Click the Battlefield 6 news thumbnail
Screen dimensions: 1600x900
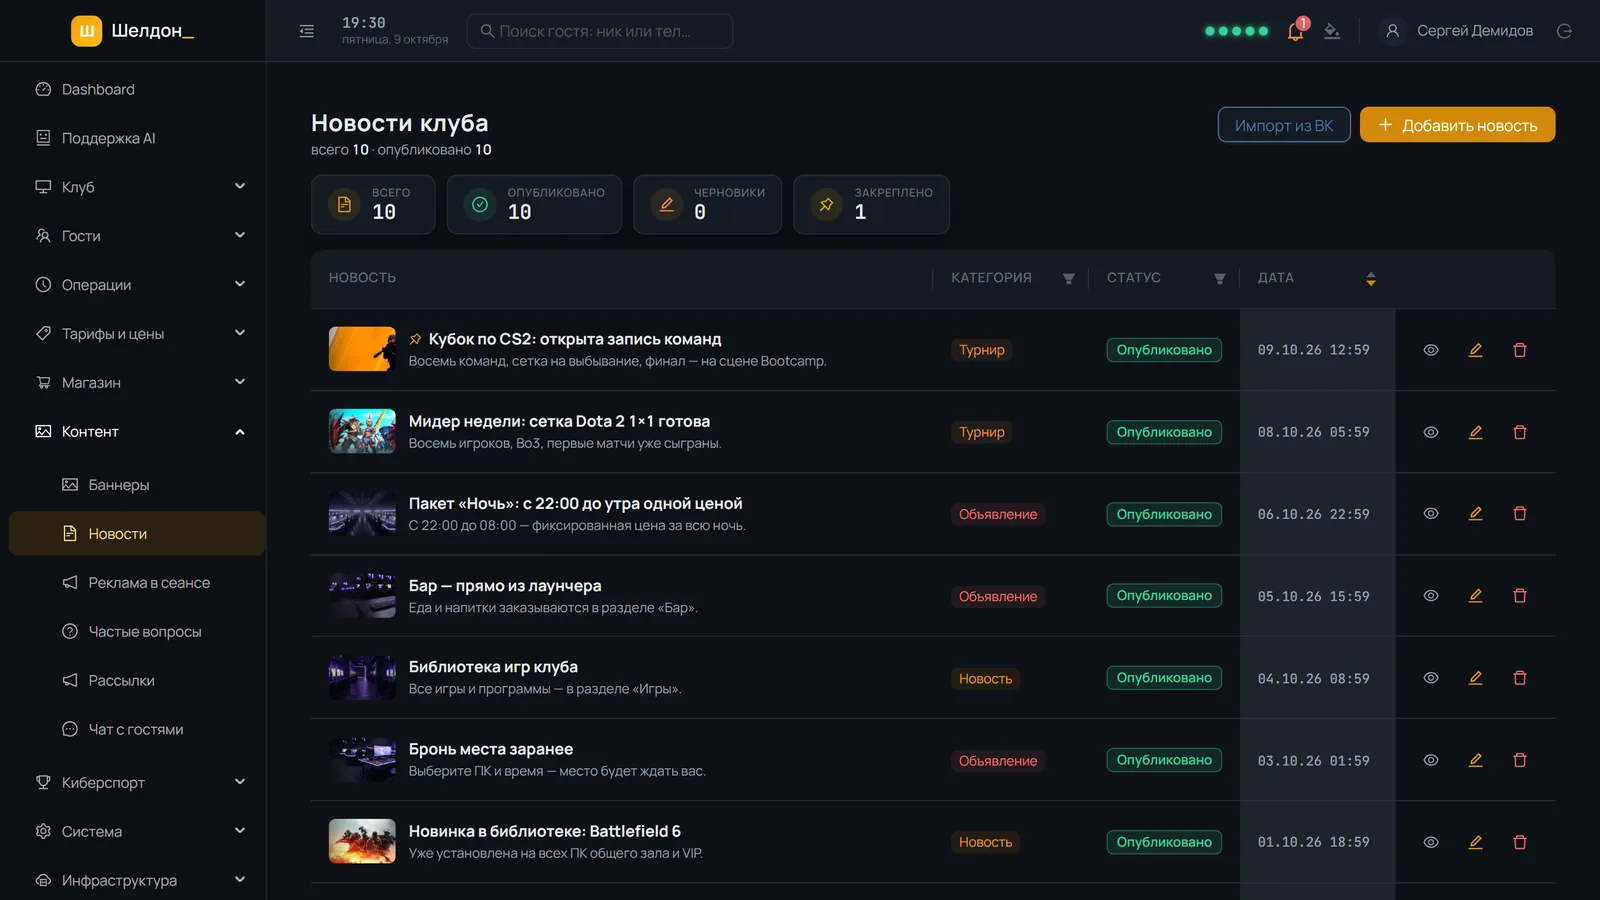pyautogui.click(x=362, y=842)
